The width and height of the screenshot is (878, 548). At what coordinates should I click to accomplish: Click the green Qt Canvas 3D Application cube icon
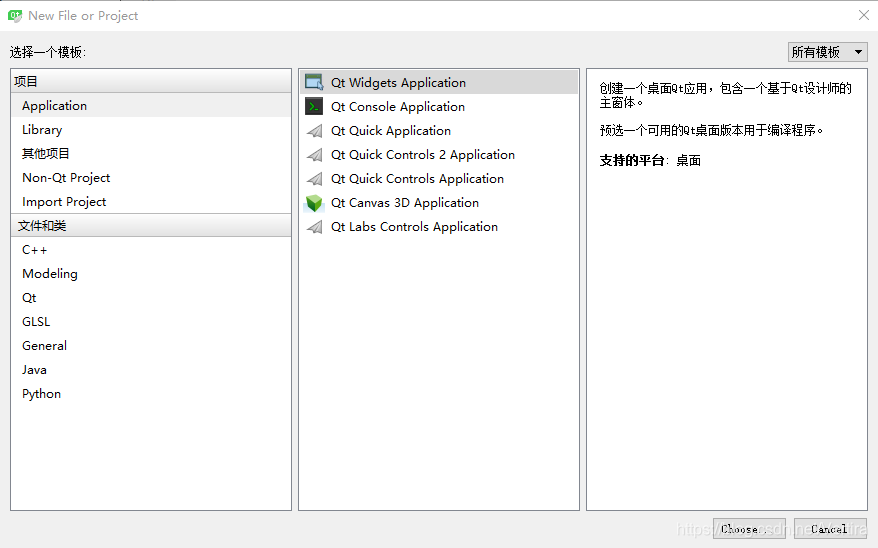314,203
